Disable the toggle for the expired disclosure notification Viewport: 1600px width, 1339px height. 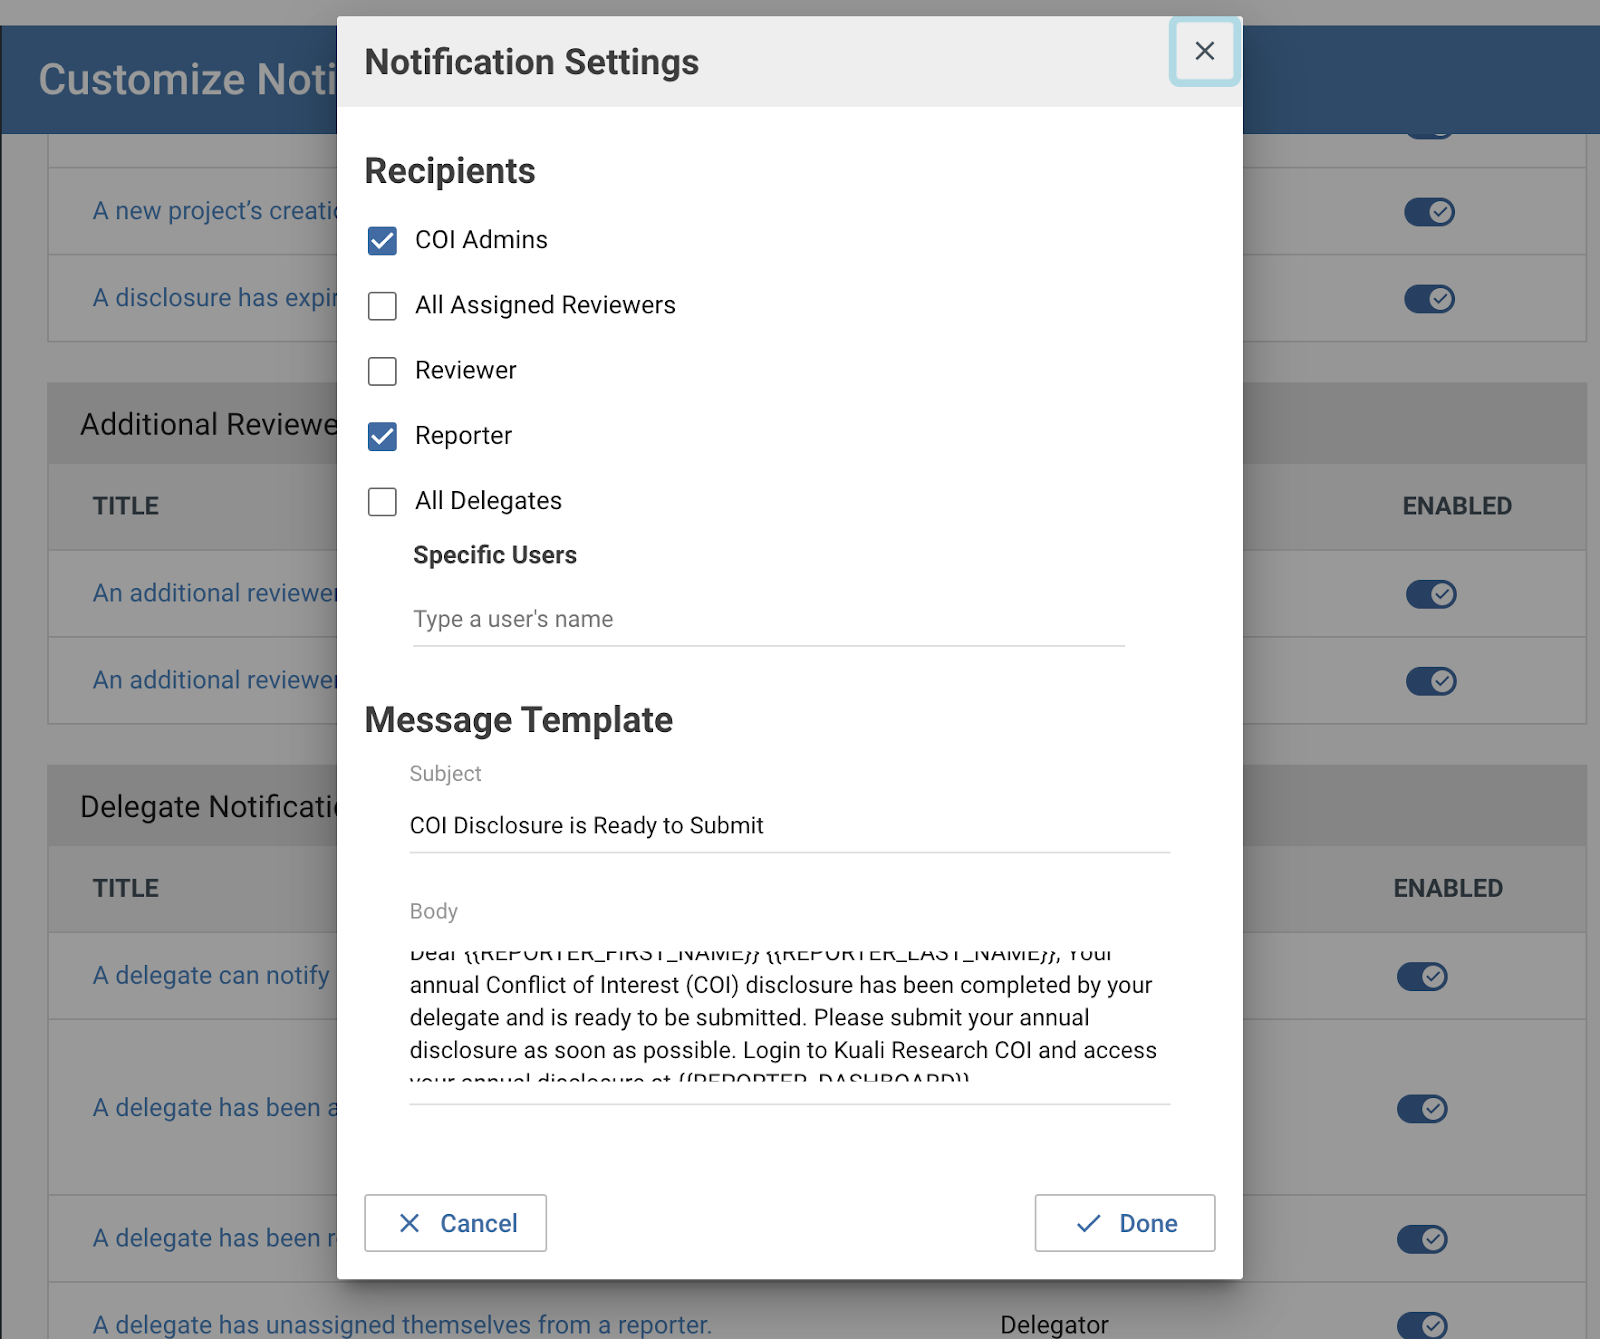tap(1430, 298)
